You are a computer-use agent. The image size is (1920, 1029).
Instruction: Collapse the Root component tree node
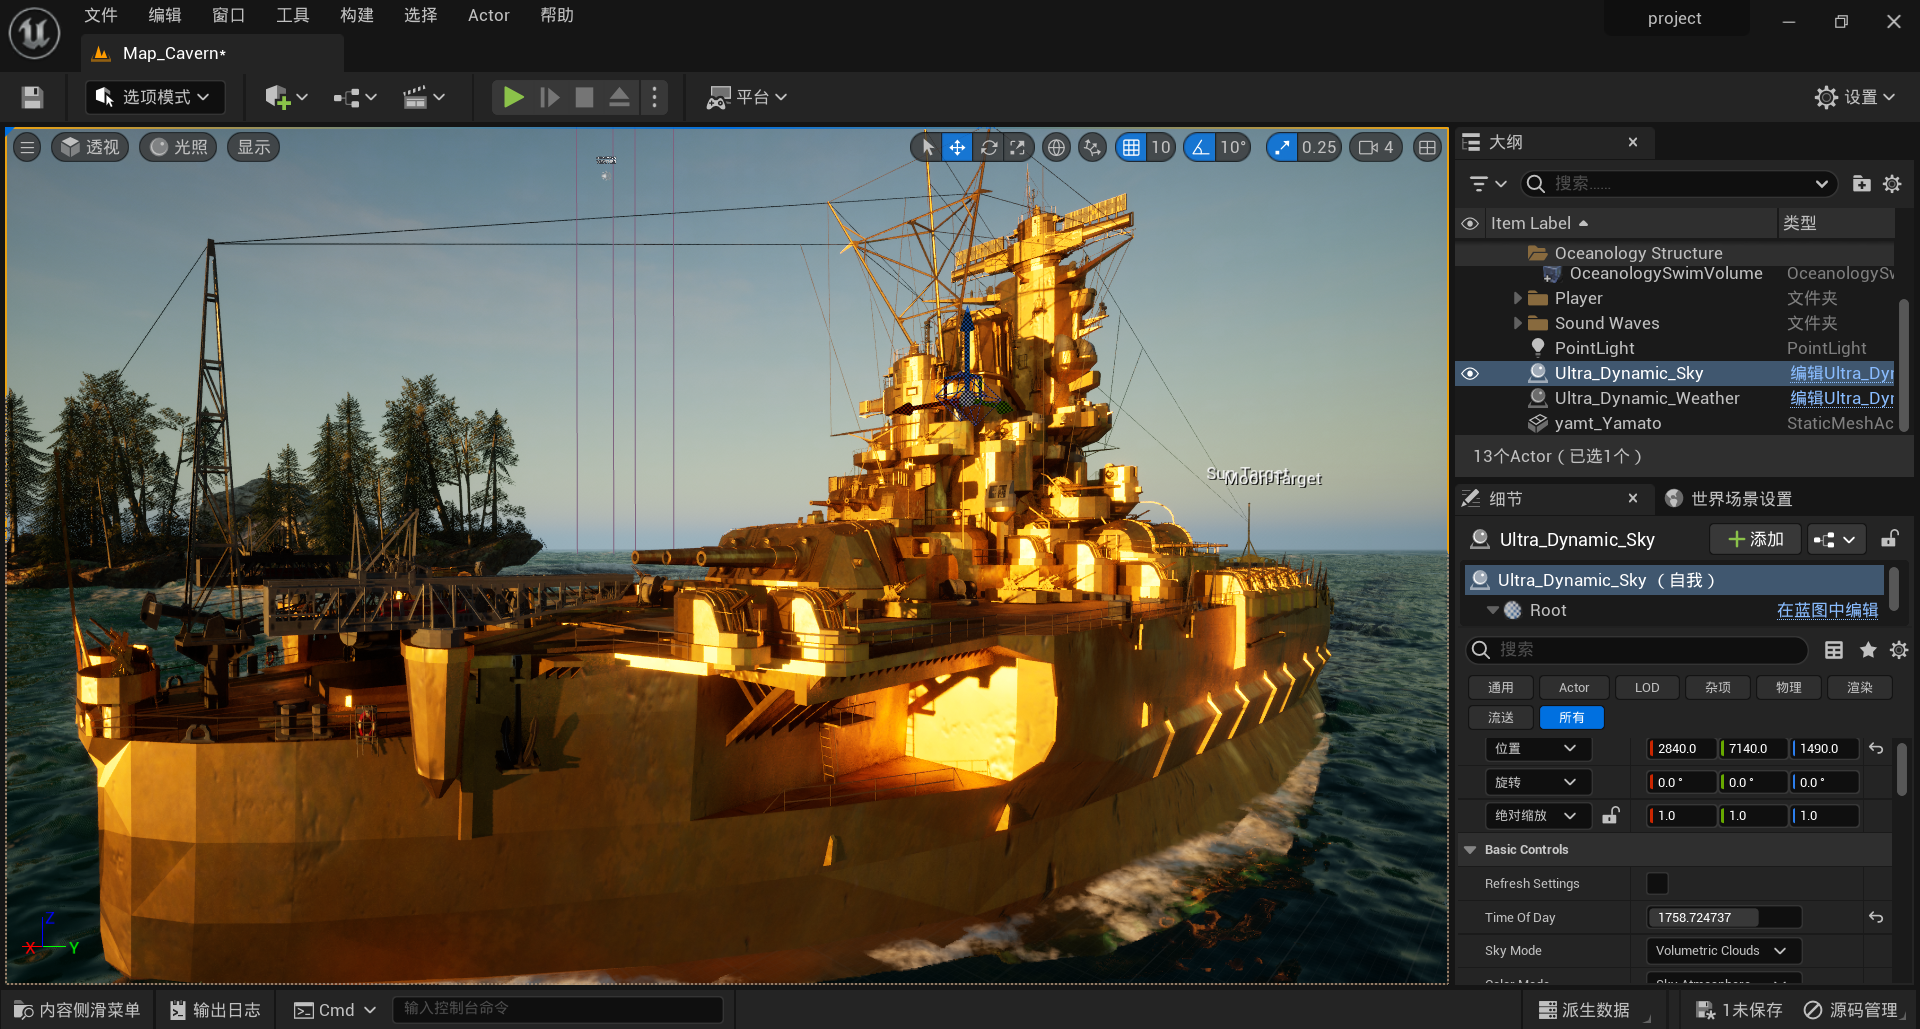1493,610
